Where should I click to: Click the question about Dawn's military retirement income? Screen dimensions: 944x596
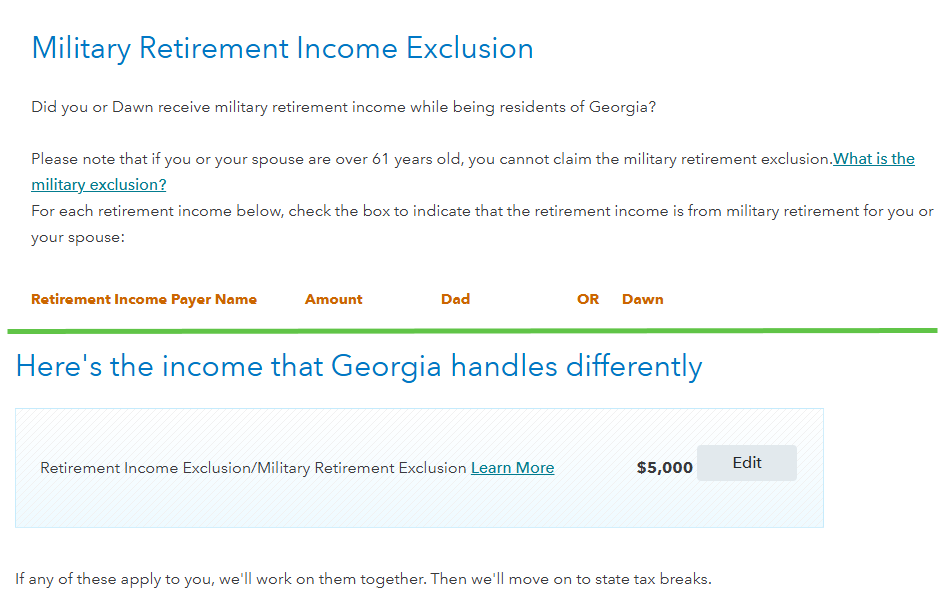pos(344,106)
